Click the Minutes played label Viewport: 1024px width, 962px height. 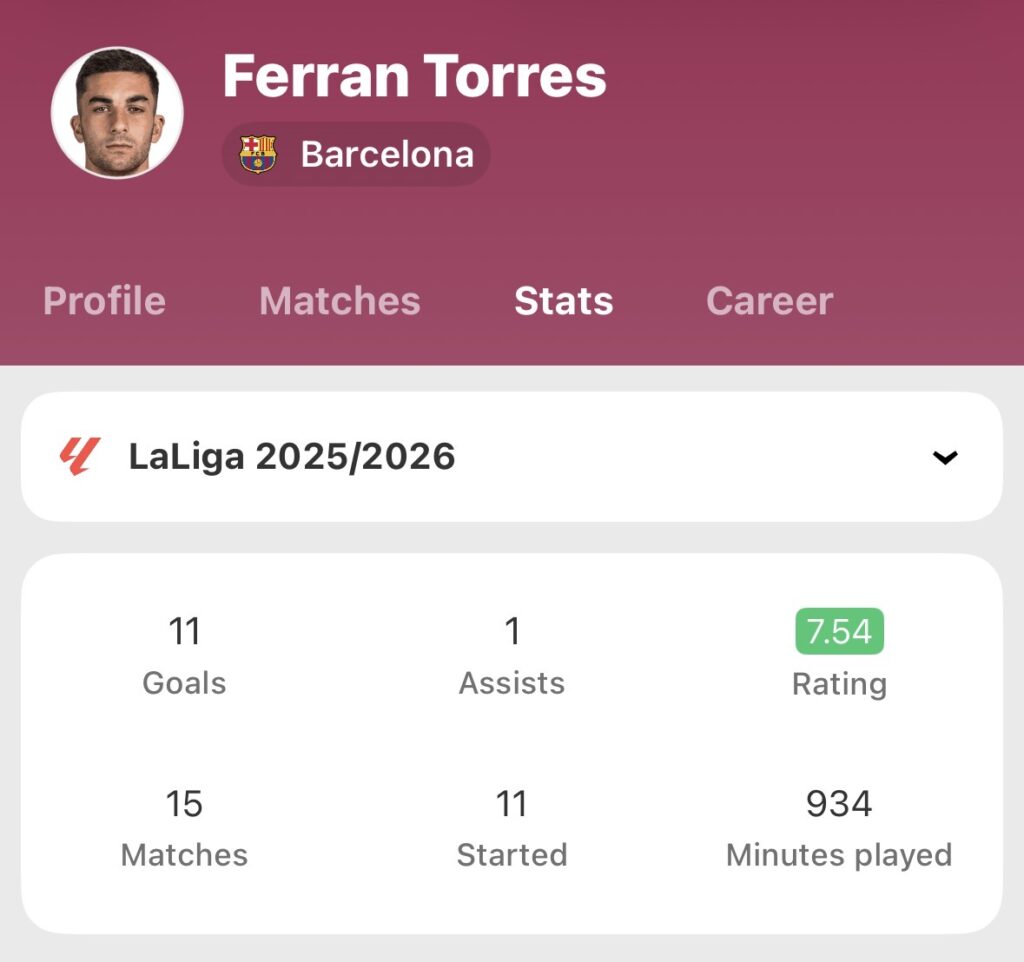coord(839,856)
